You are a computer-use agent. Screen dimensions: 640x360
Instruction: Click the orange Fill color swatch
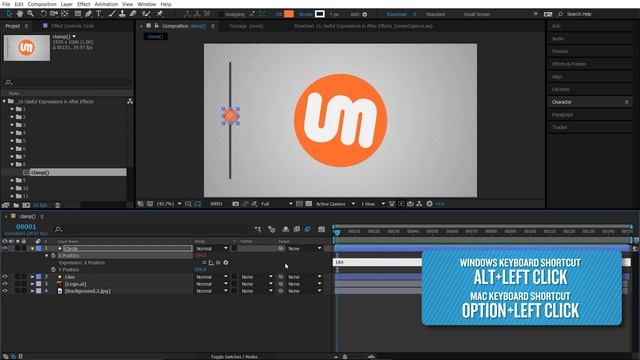289,14
